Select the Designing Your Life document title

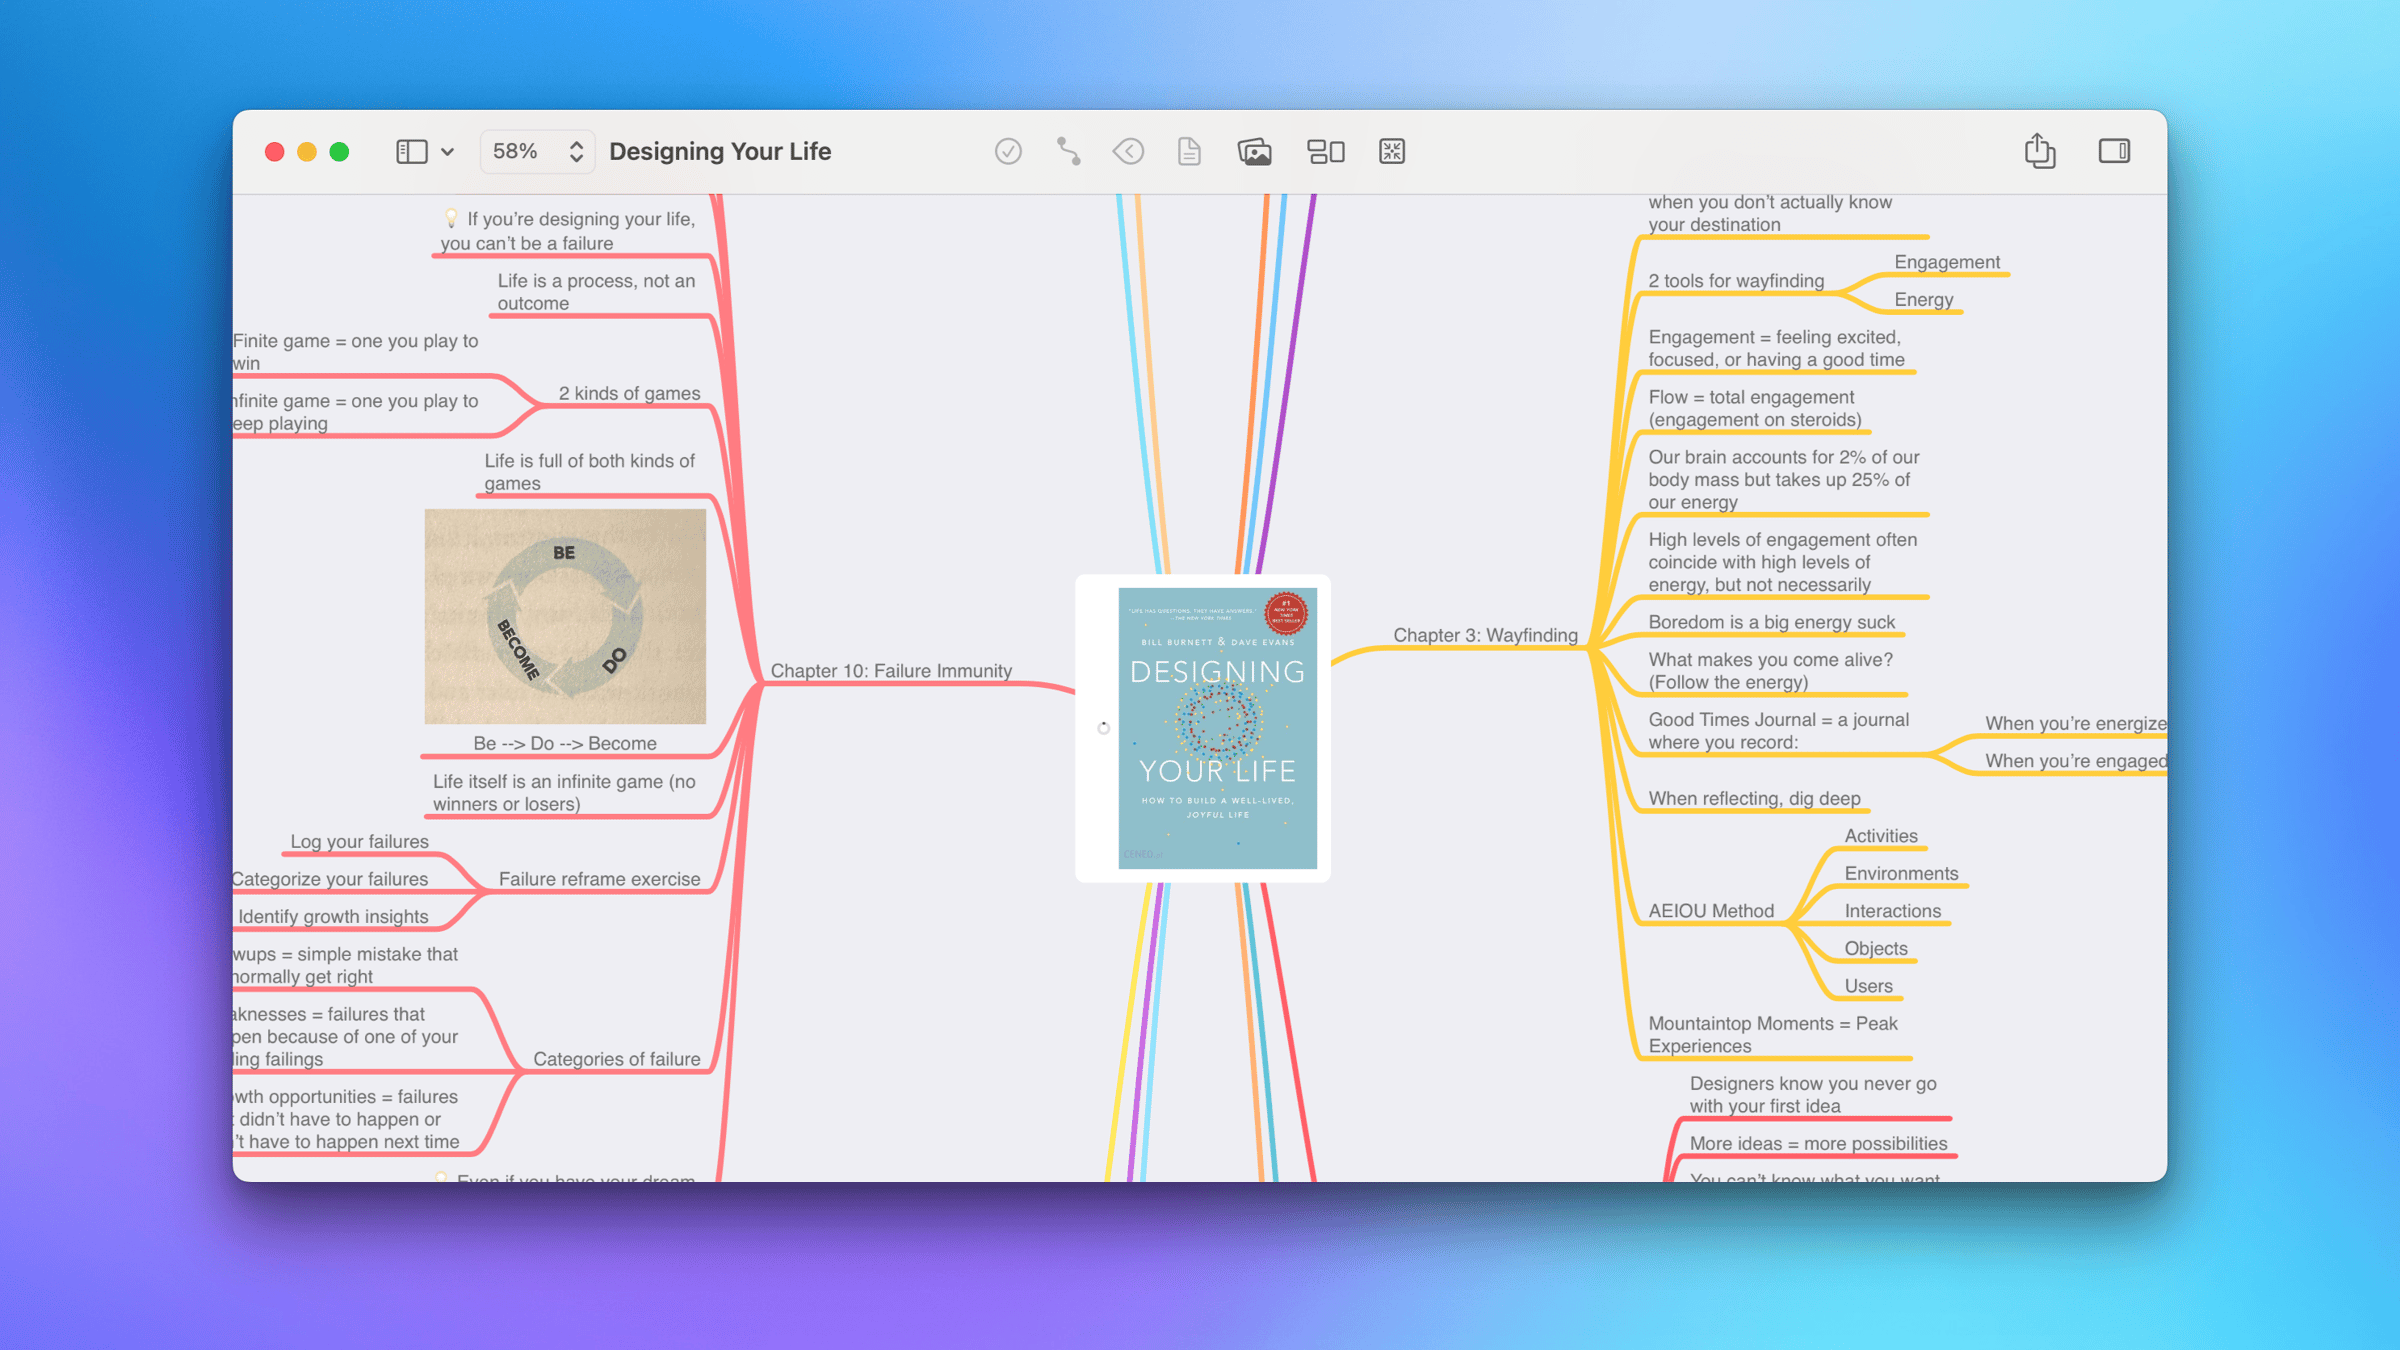(x=720, y=151)
